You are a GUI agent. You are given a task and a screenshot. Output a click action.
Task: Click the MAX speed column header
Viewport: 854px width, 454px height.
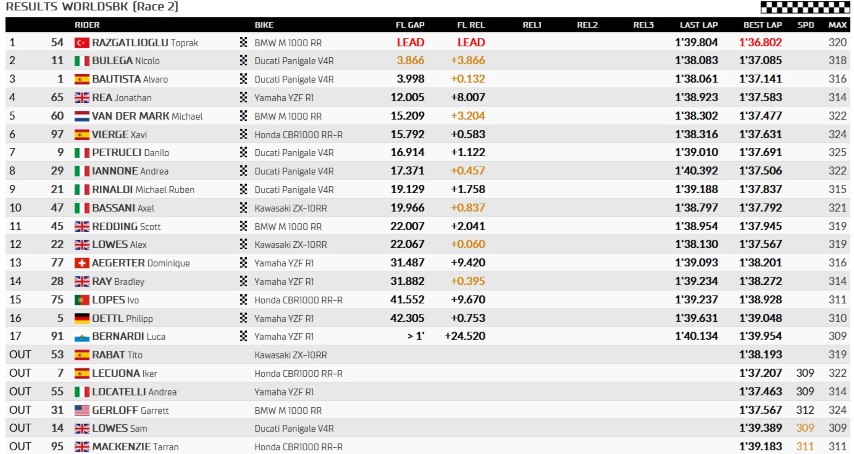(838, 25)
